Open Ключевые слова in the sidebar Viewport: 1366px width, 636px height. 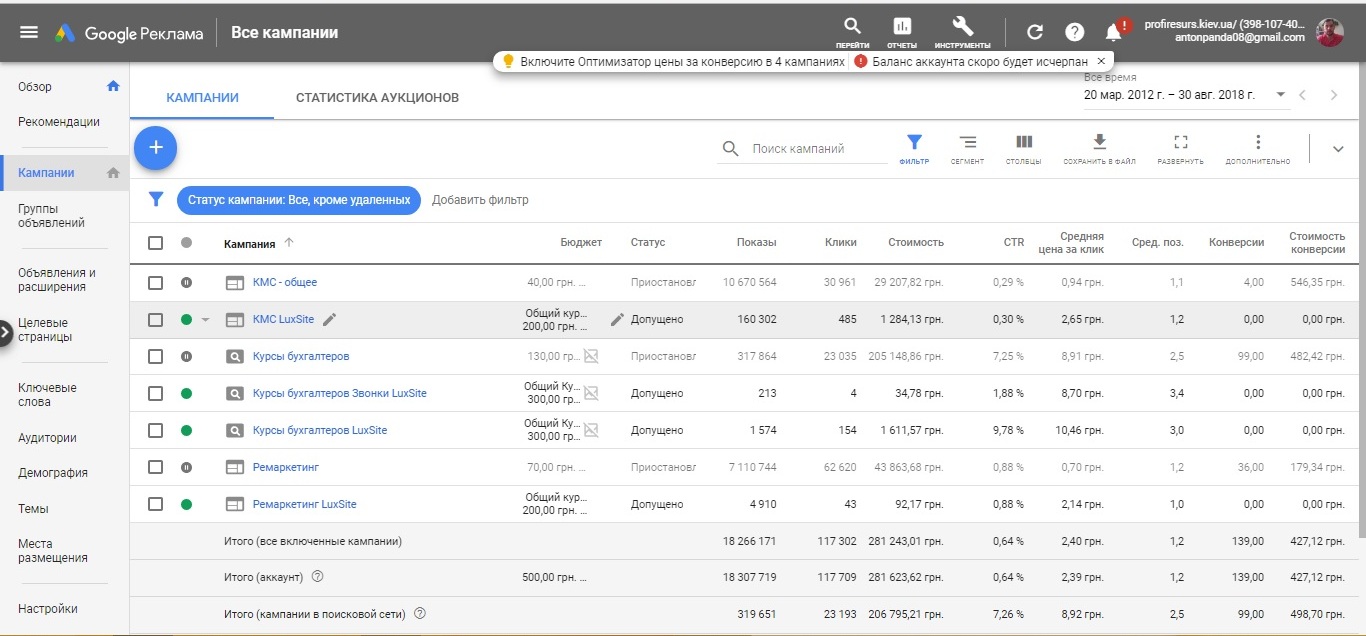pos(47,395)
